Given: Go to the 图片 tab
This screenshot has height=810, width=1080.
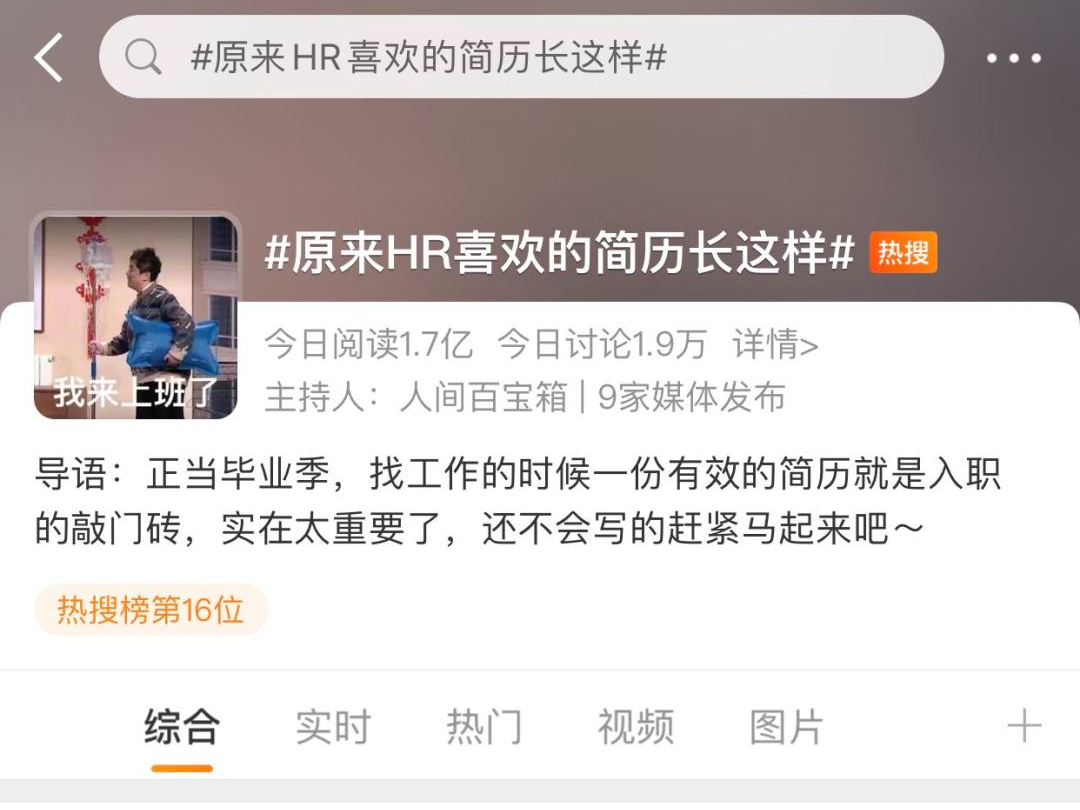Looking at the screenshot, I should 786,727.
